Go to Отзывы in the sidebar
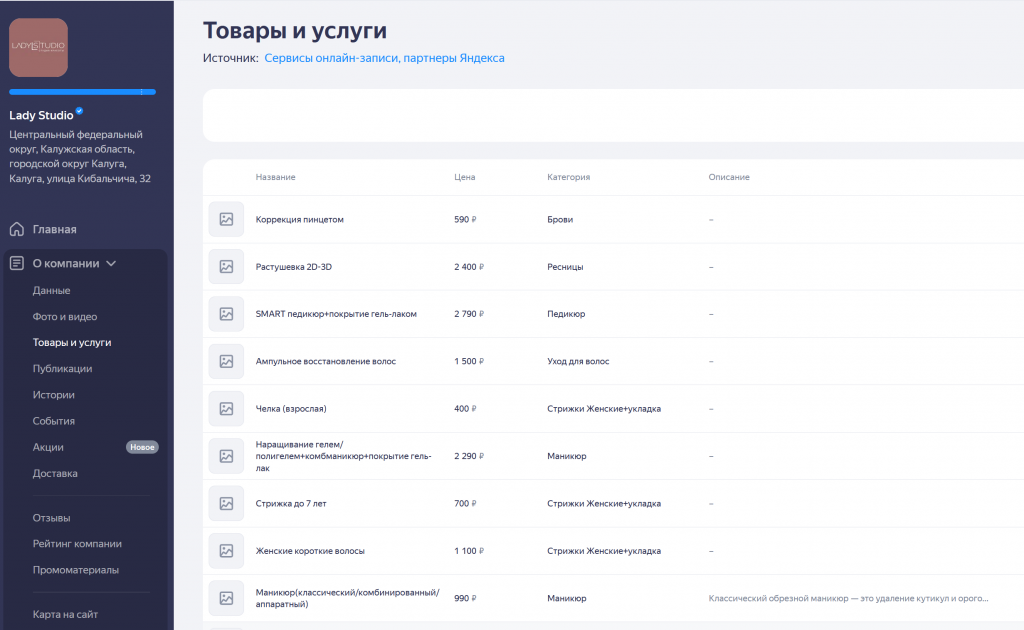The width and height of the screenshot is (1024, 630). 52,518
